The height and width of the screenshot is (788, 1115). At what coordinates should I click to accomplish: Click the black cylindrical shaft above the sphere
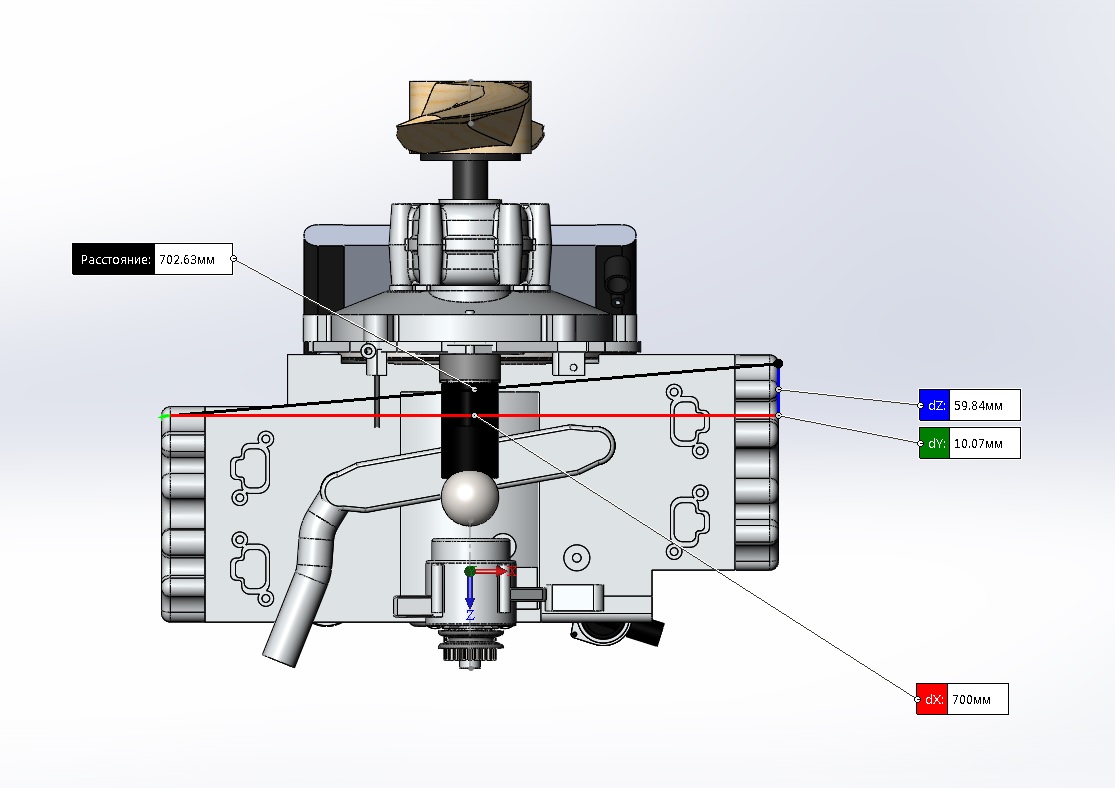point(468,440)
